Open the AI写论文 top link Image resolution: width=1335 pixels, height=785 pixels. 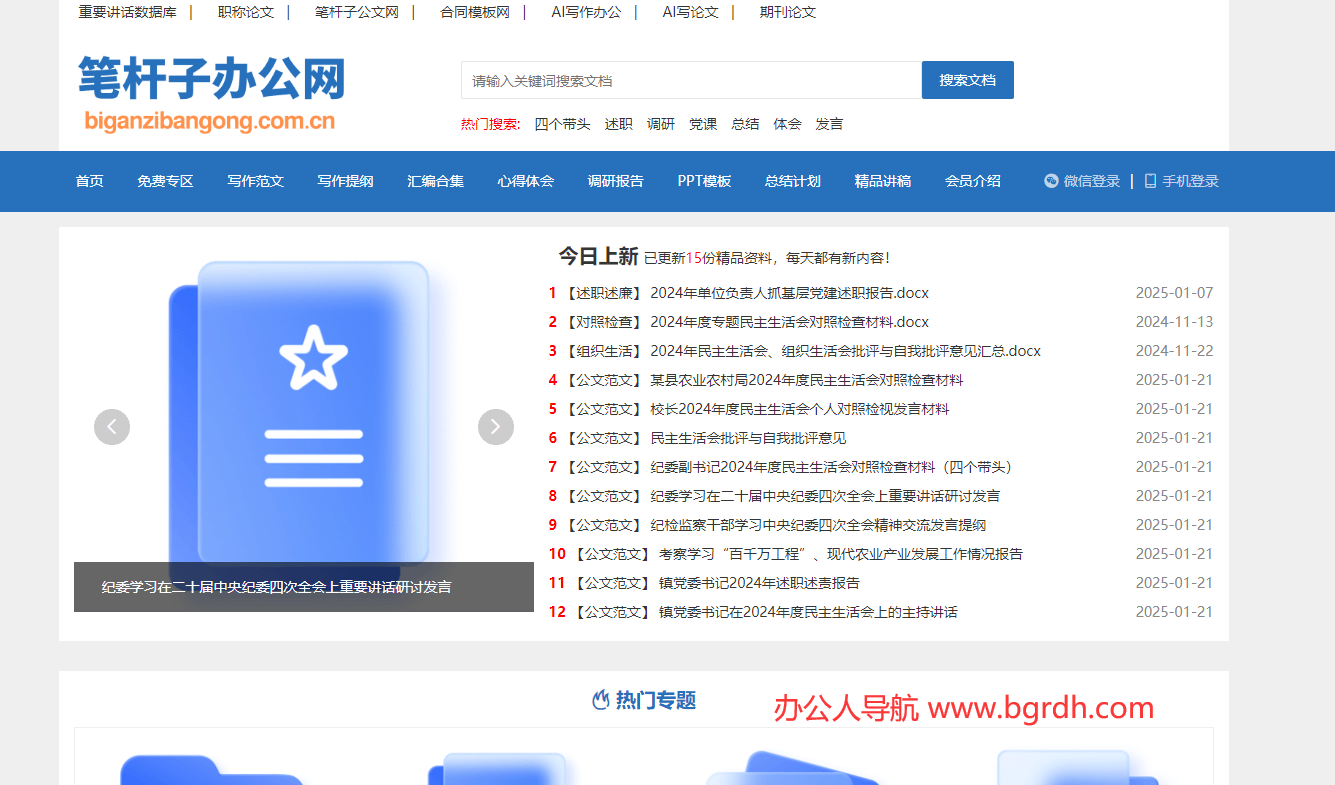pos(688,12)
